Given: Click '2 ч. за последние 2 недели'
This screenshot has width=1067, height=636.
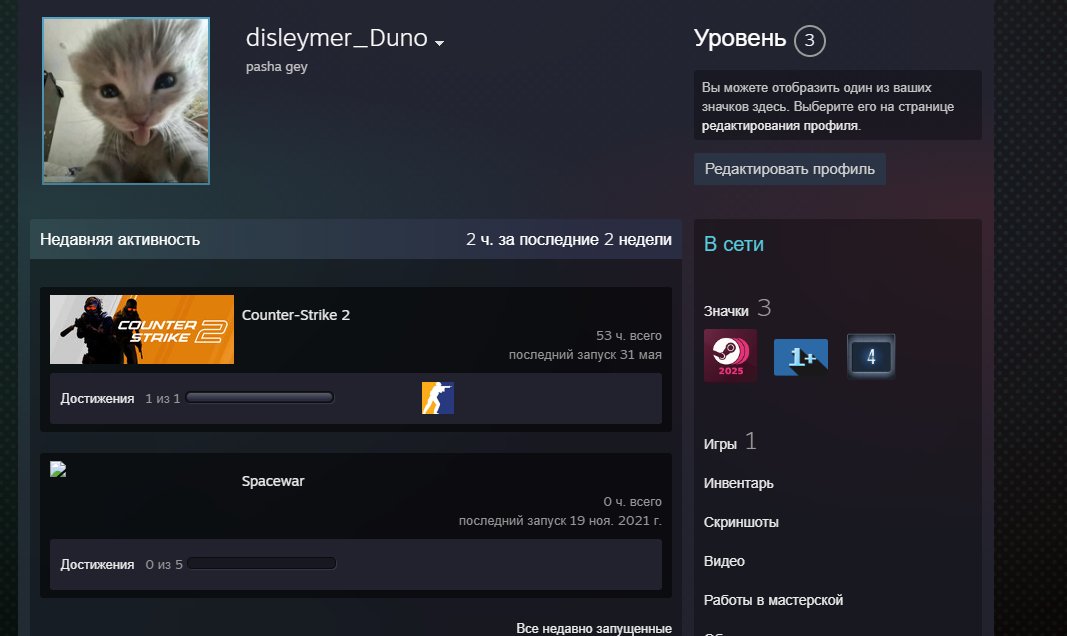Looking at the screenshot, I should pos(569,239).
